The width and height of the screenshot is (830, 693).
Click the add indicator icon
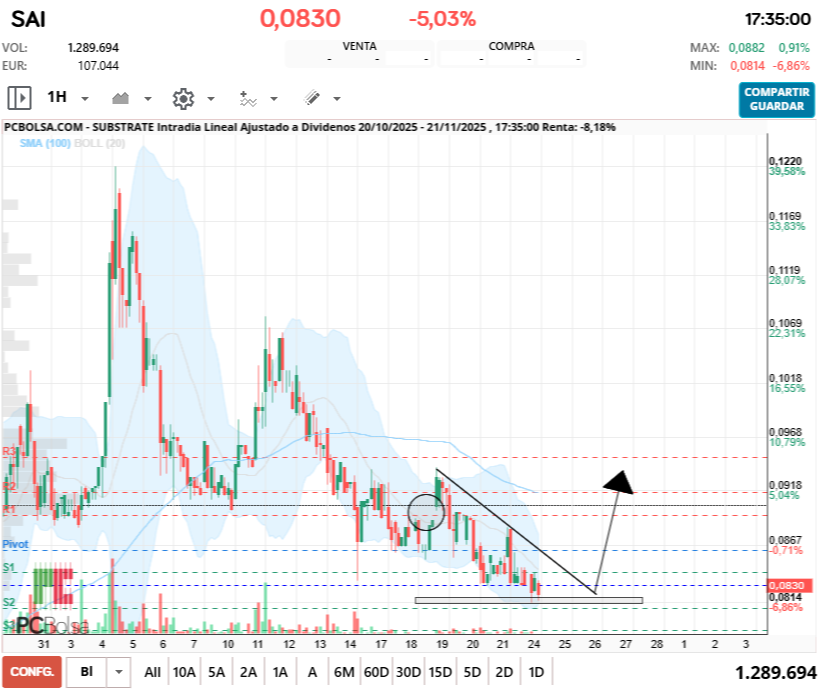pos(247,98)
